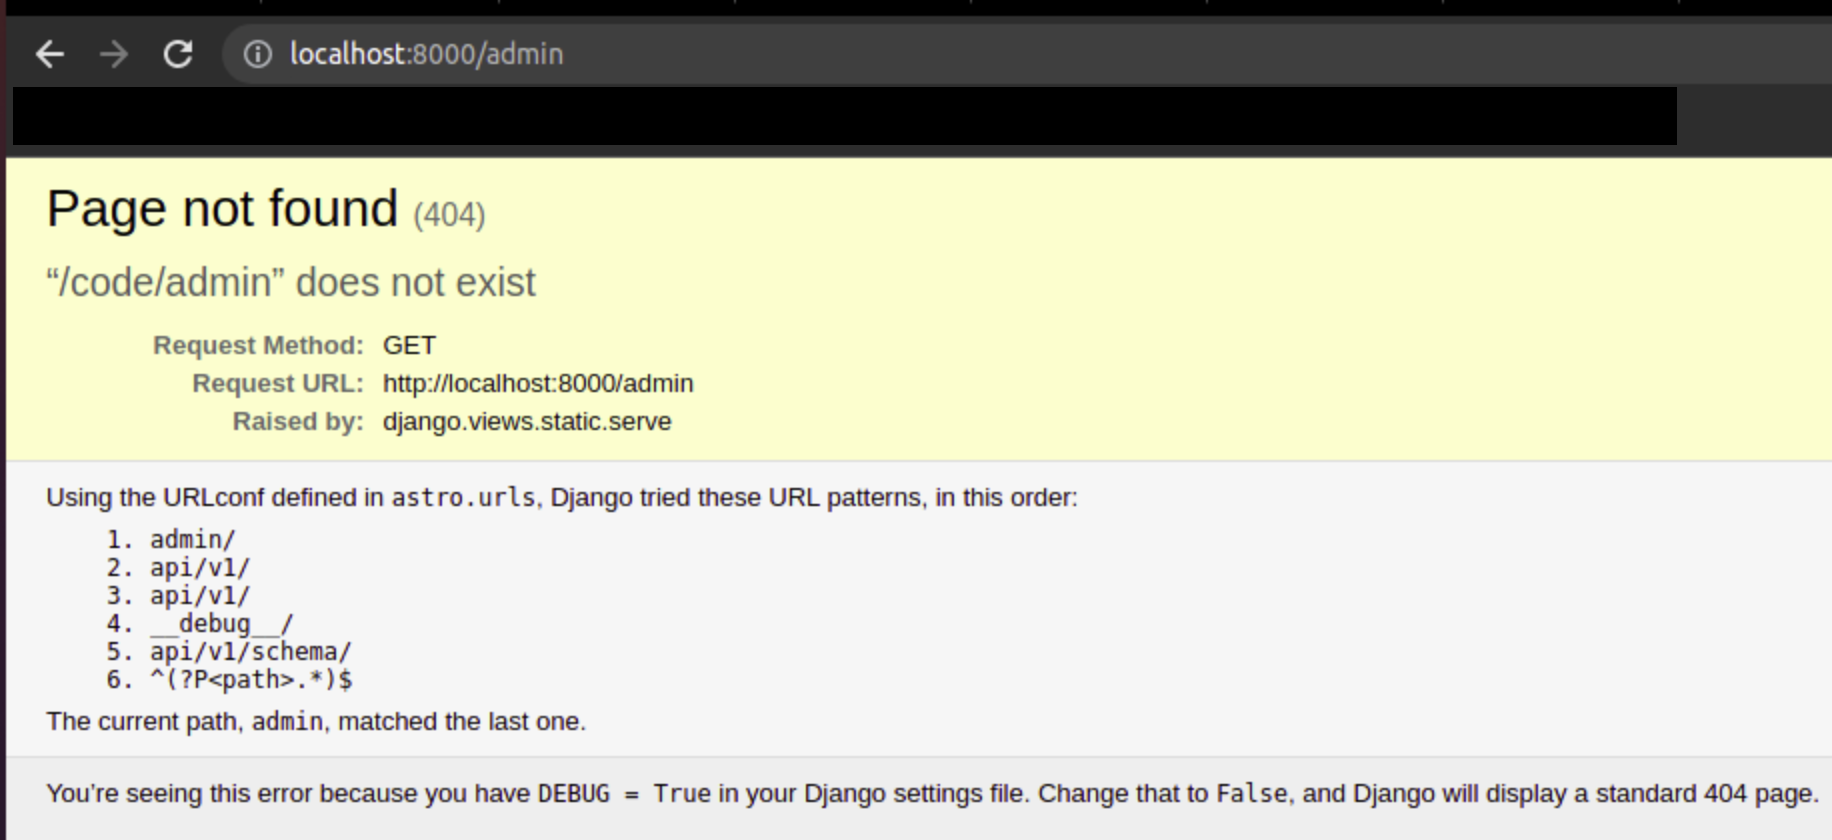Click the browser back arrow
This screenshot has width=1832, height=840.
[x=50, y=54]
